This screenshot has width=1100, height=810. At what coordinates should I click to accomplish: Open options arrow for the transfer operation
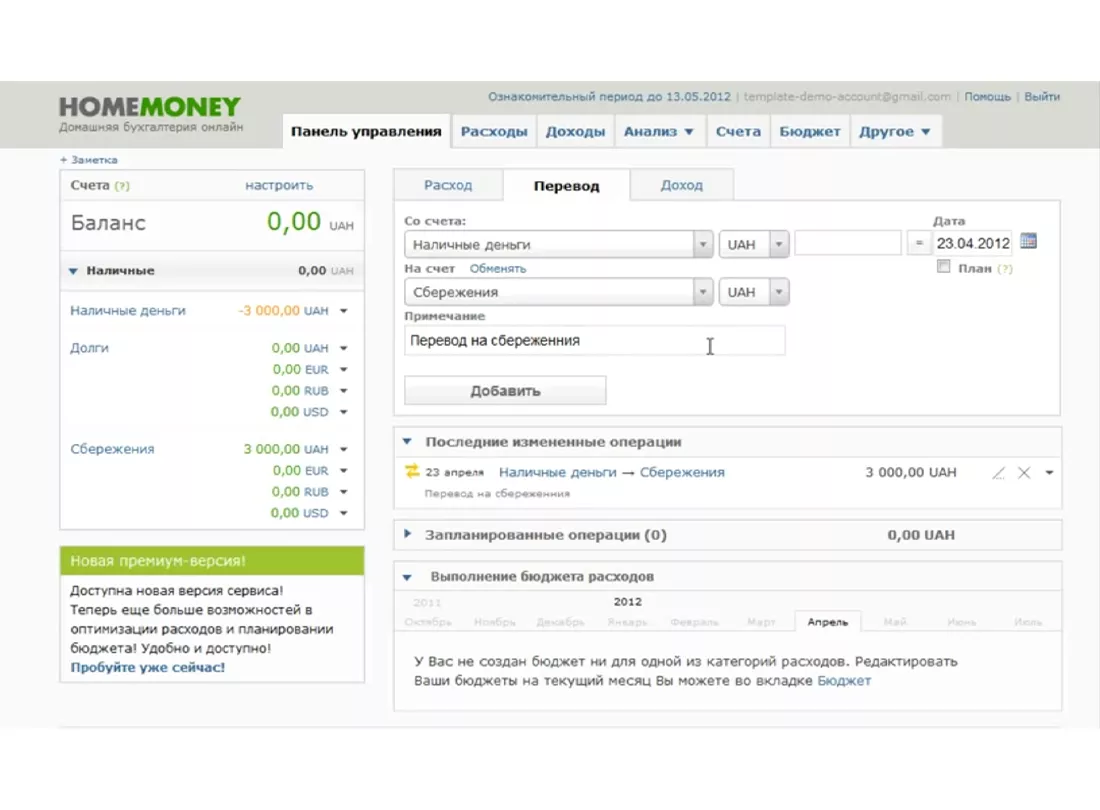1049,473
